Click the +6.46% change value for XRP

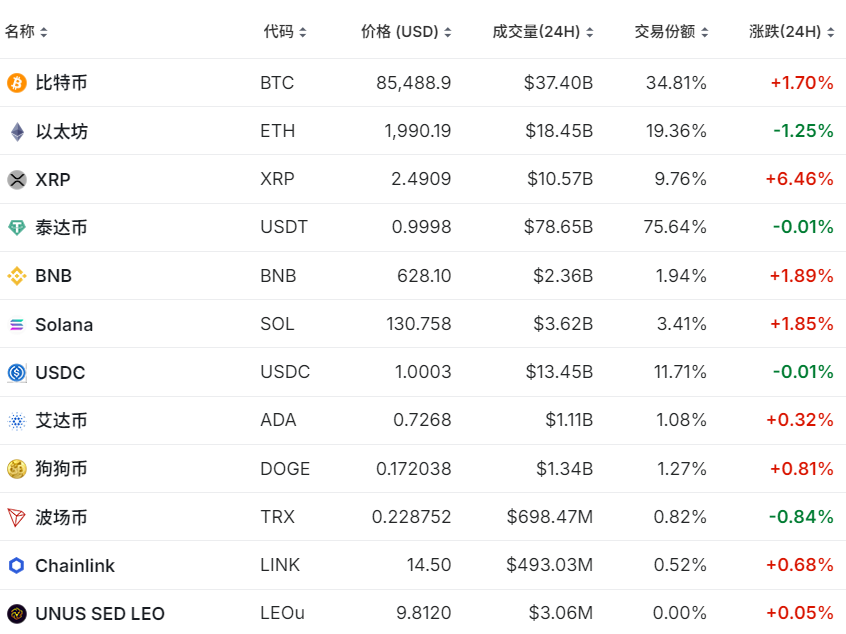(x=797, y=179)
